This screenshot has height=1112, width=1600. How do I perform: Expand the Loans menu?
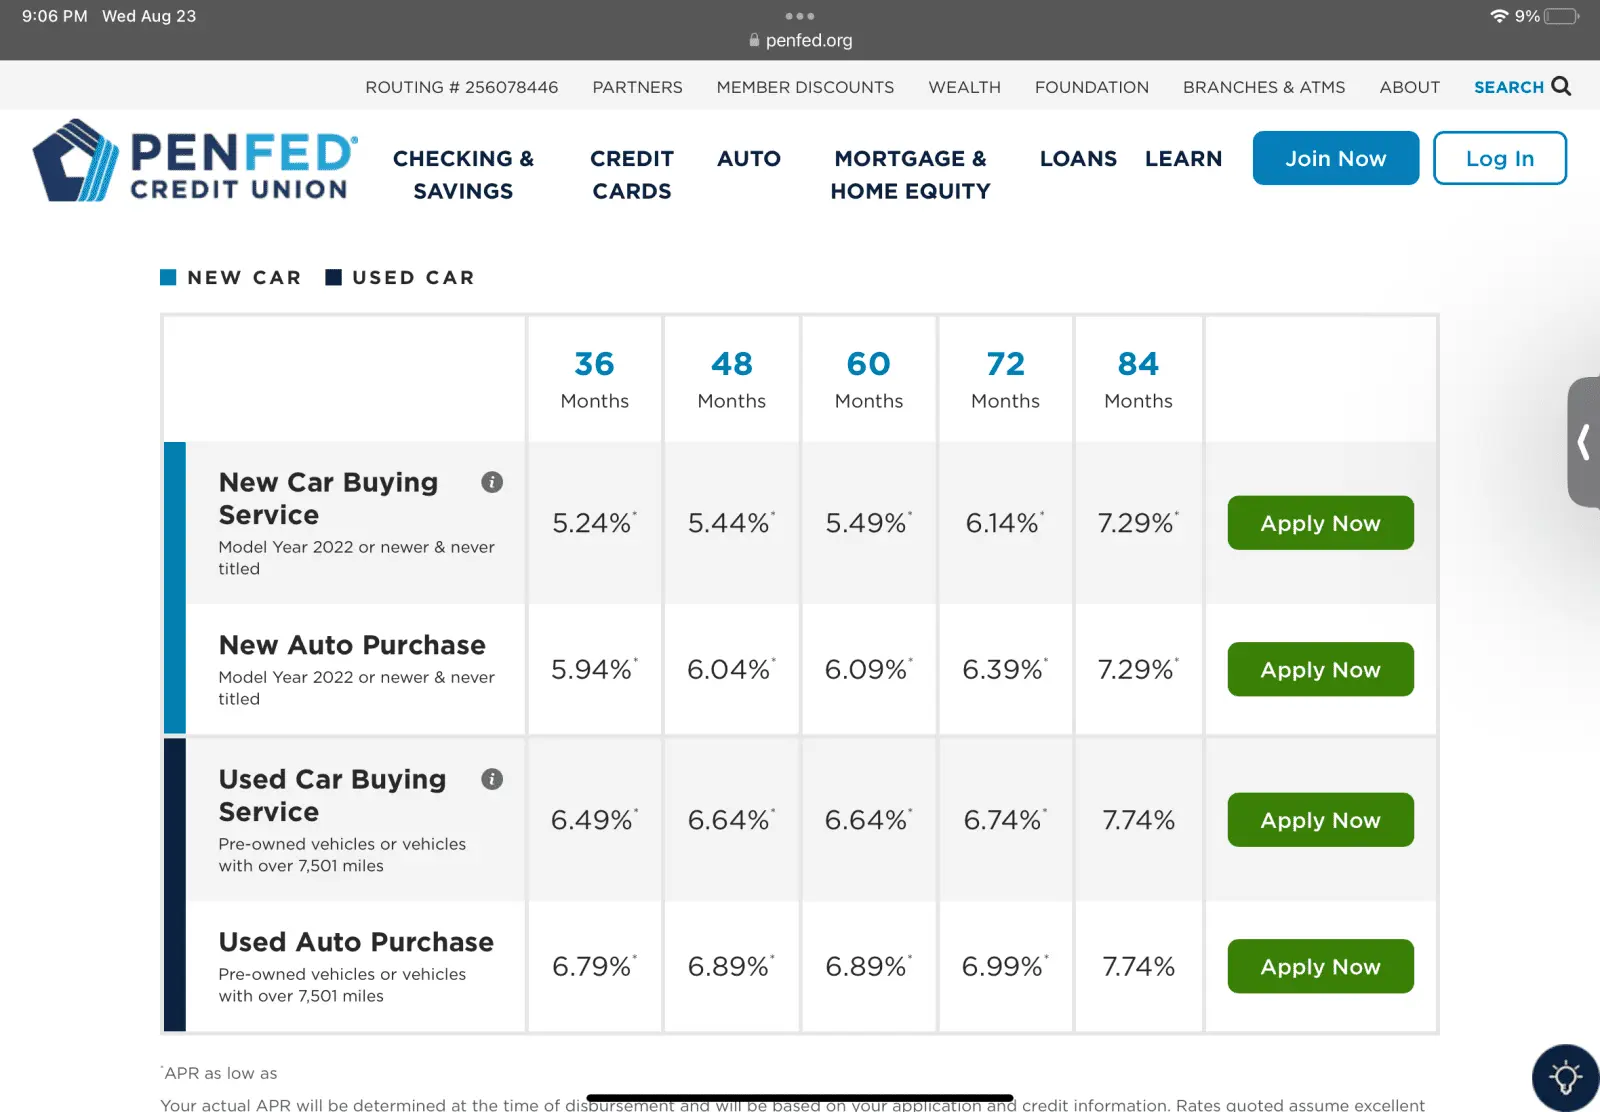1078,159
